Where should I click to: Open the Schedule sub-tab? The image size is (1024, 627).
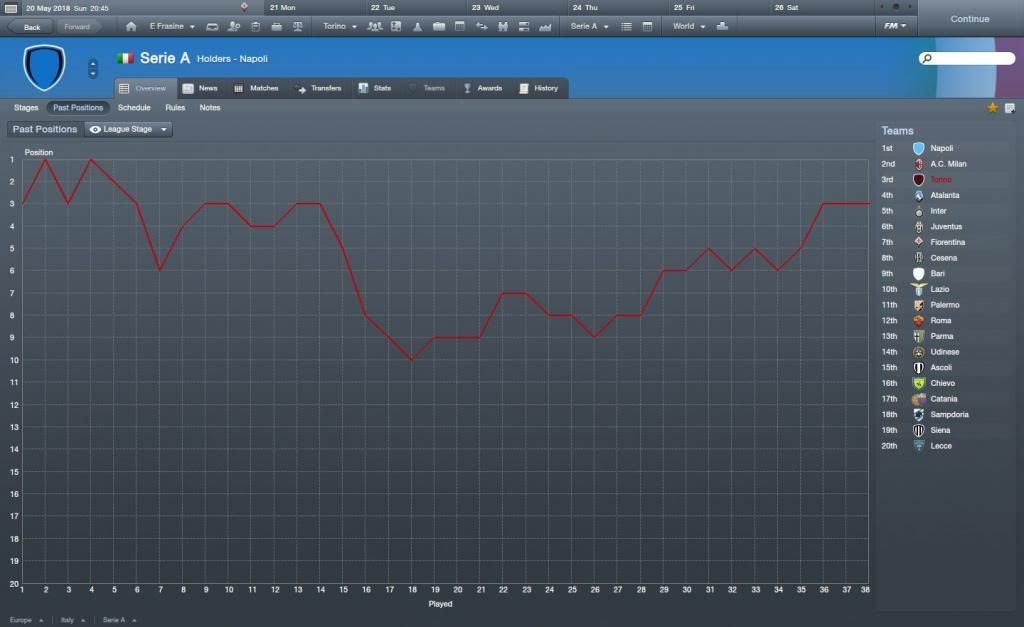(x=134, y=108)
